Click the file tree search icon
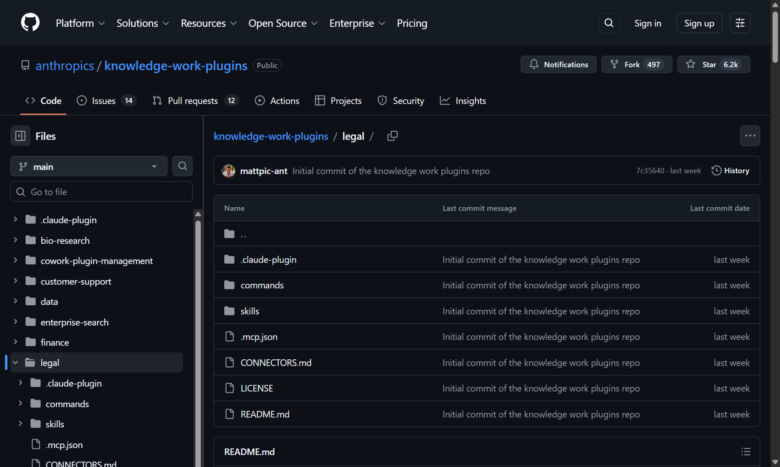The width and height of the screenshot is (780, 467). point(182,167)
